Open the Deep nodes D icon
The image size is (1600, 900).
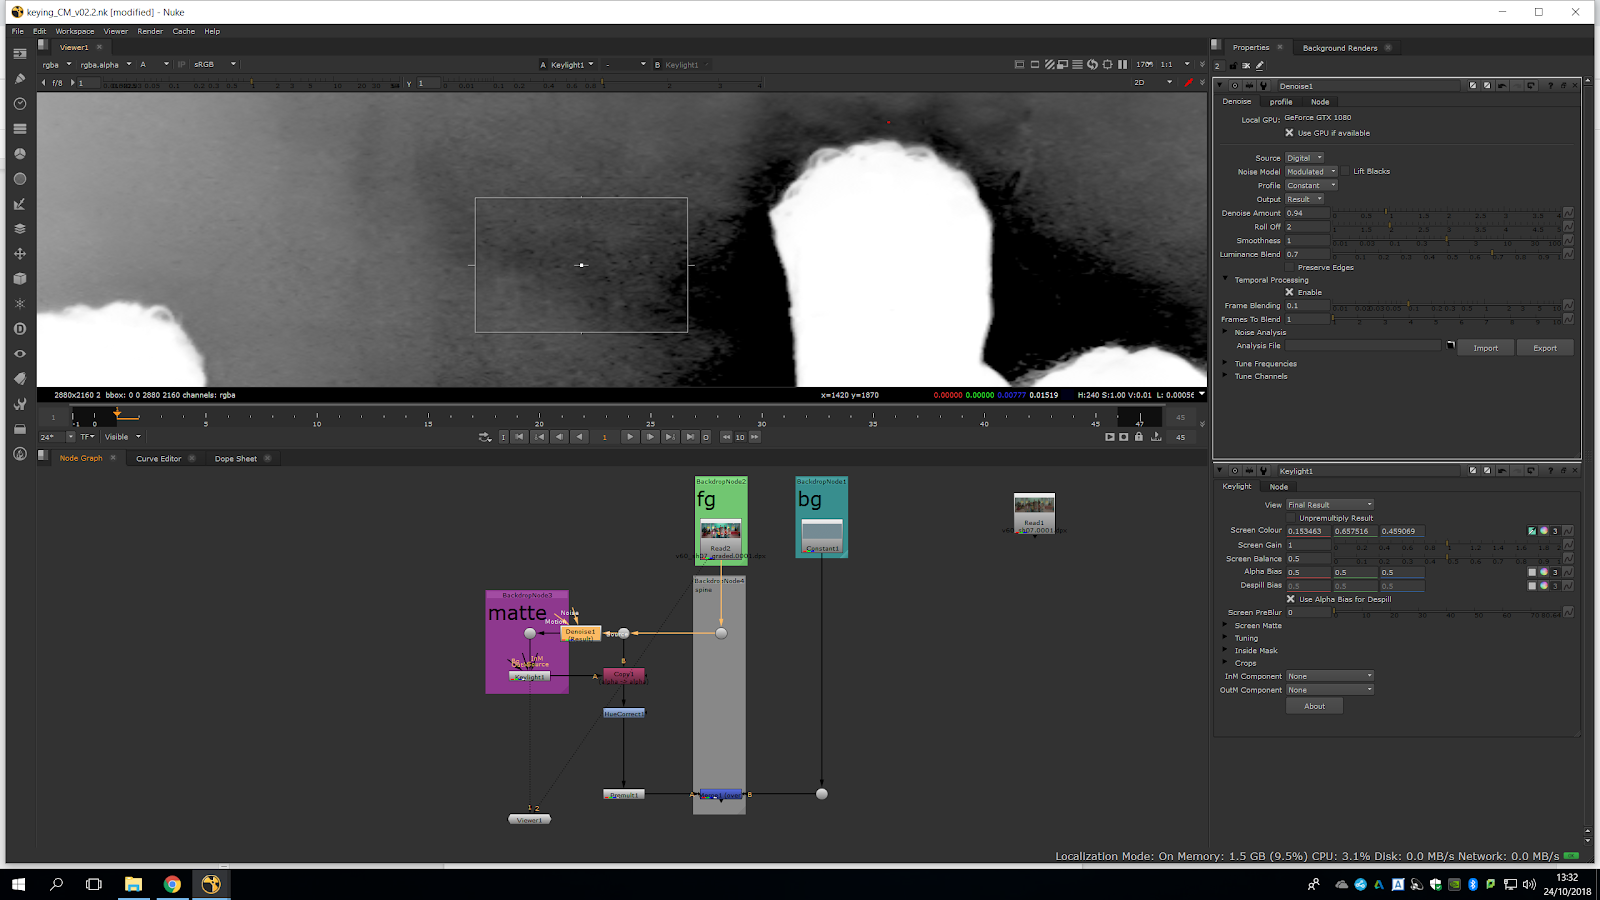click(x=19, y=329)
